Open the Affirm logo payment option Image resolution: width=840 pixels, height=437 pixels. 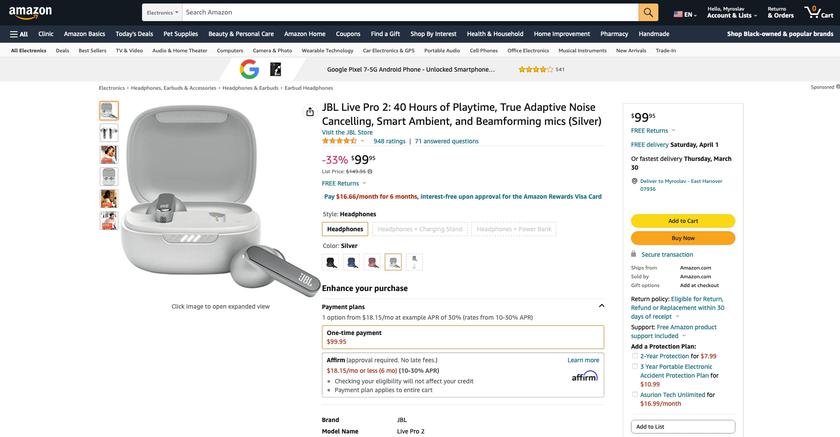click(x=585, y=376)
